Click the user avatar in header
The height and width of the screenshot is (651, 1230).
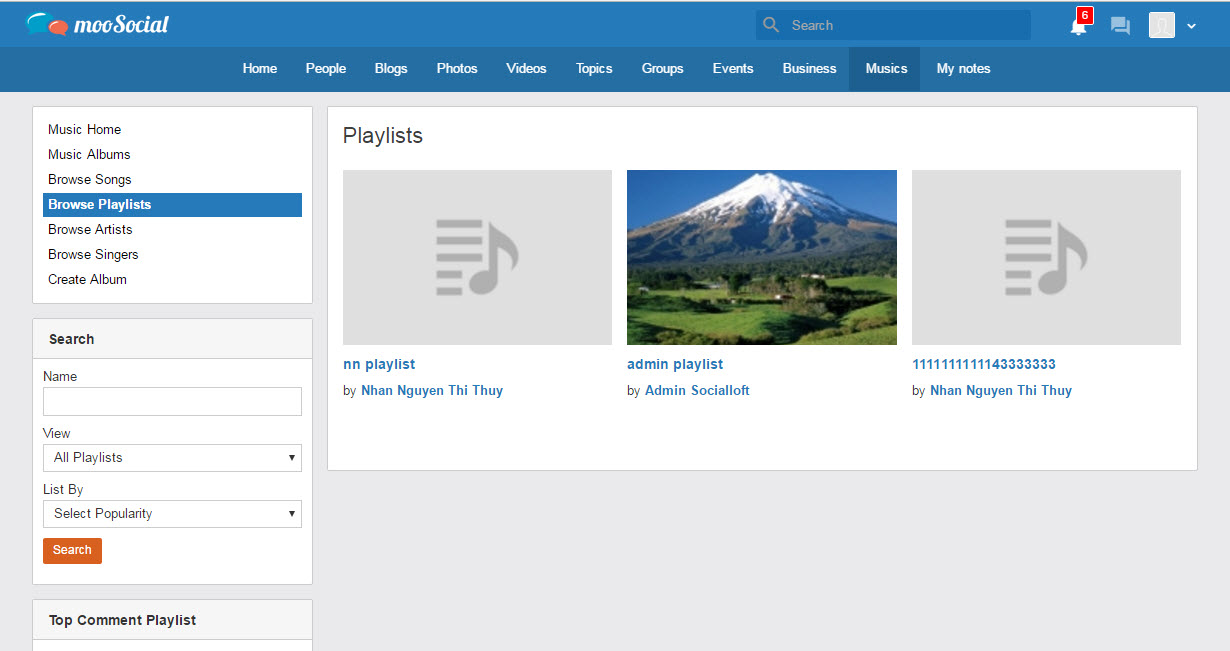[x=1161, y=25]
